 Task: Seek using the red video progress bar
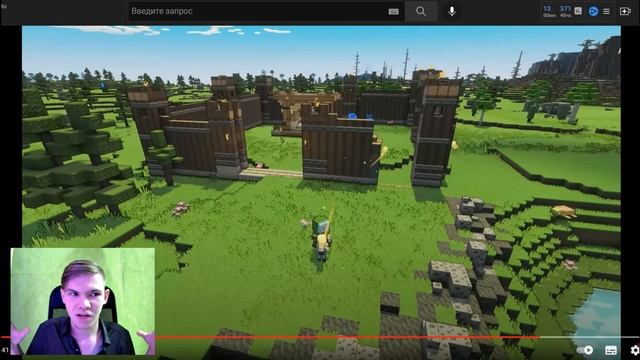[x=320, y=337]
